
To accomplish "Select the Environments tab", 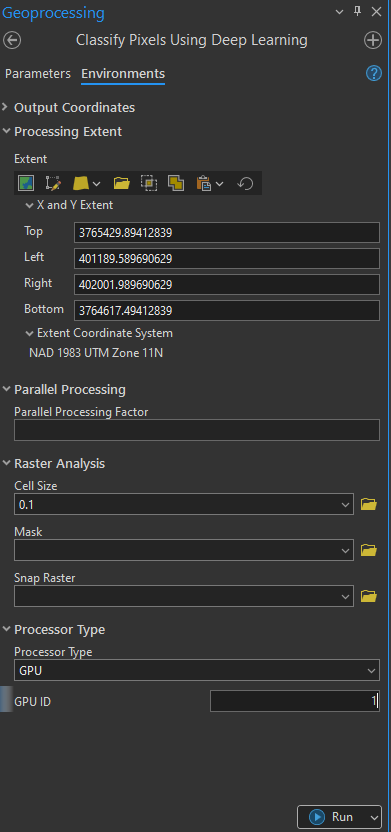I will pos(123,74).
